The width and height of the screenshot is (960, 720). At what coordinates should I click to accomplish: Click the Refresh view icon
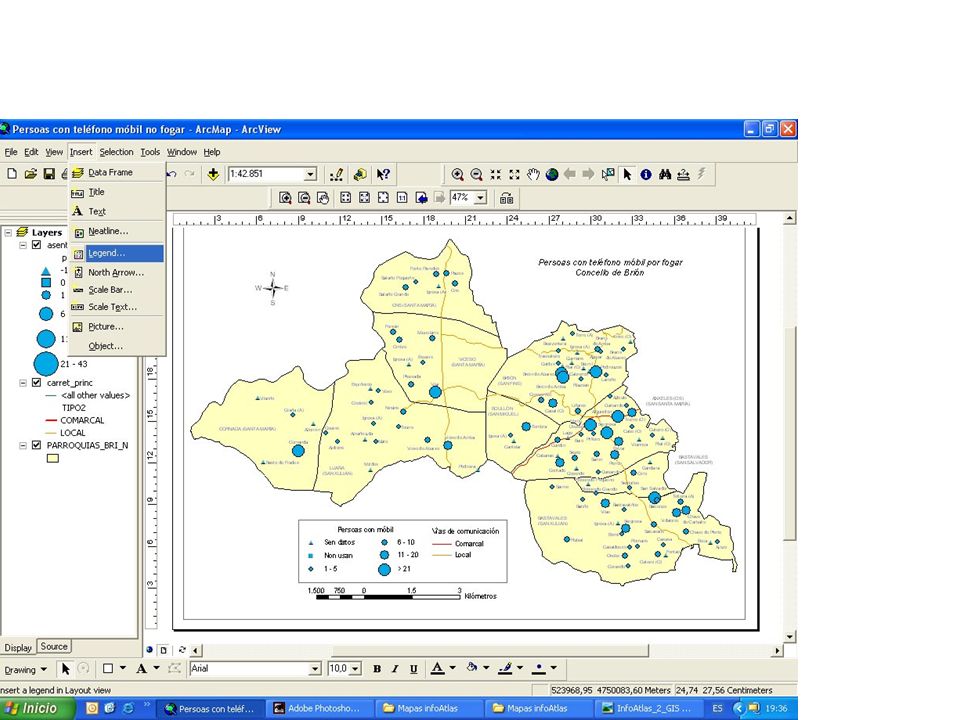tap(182, 650)
